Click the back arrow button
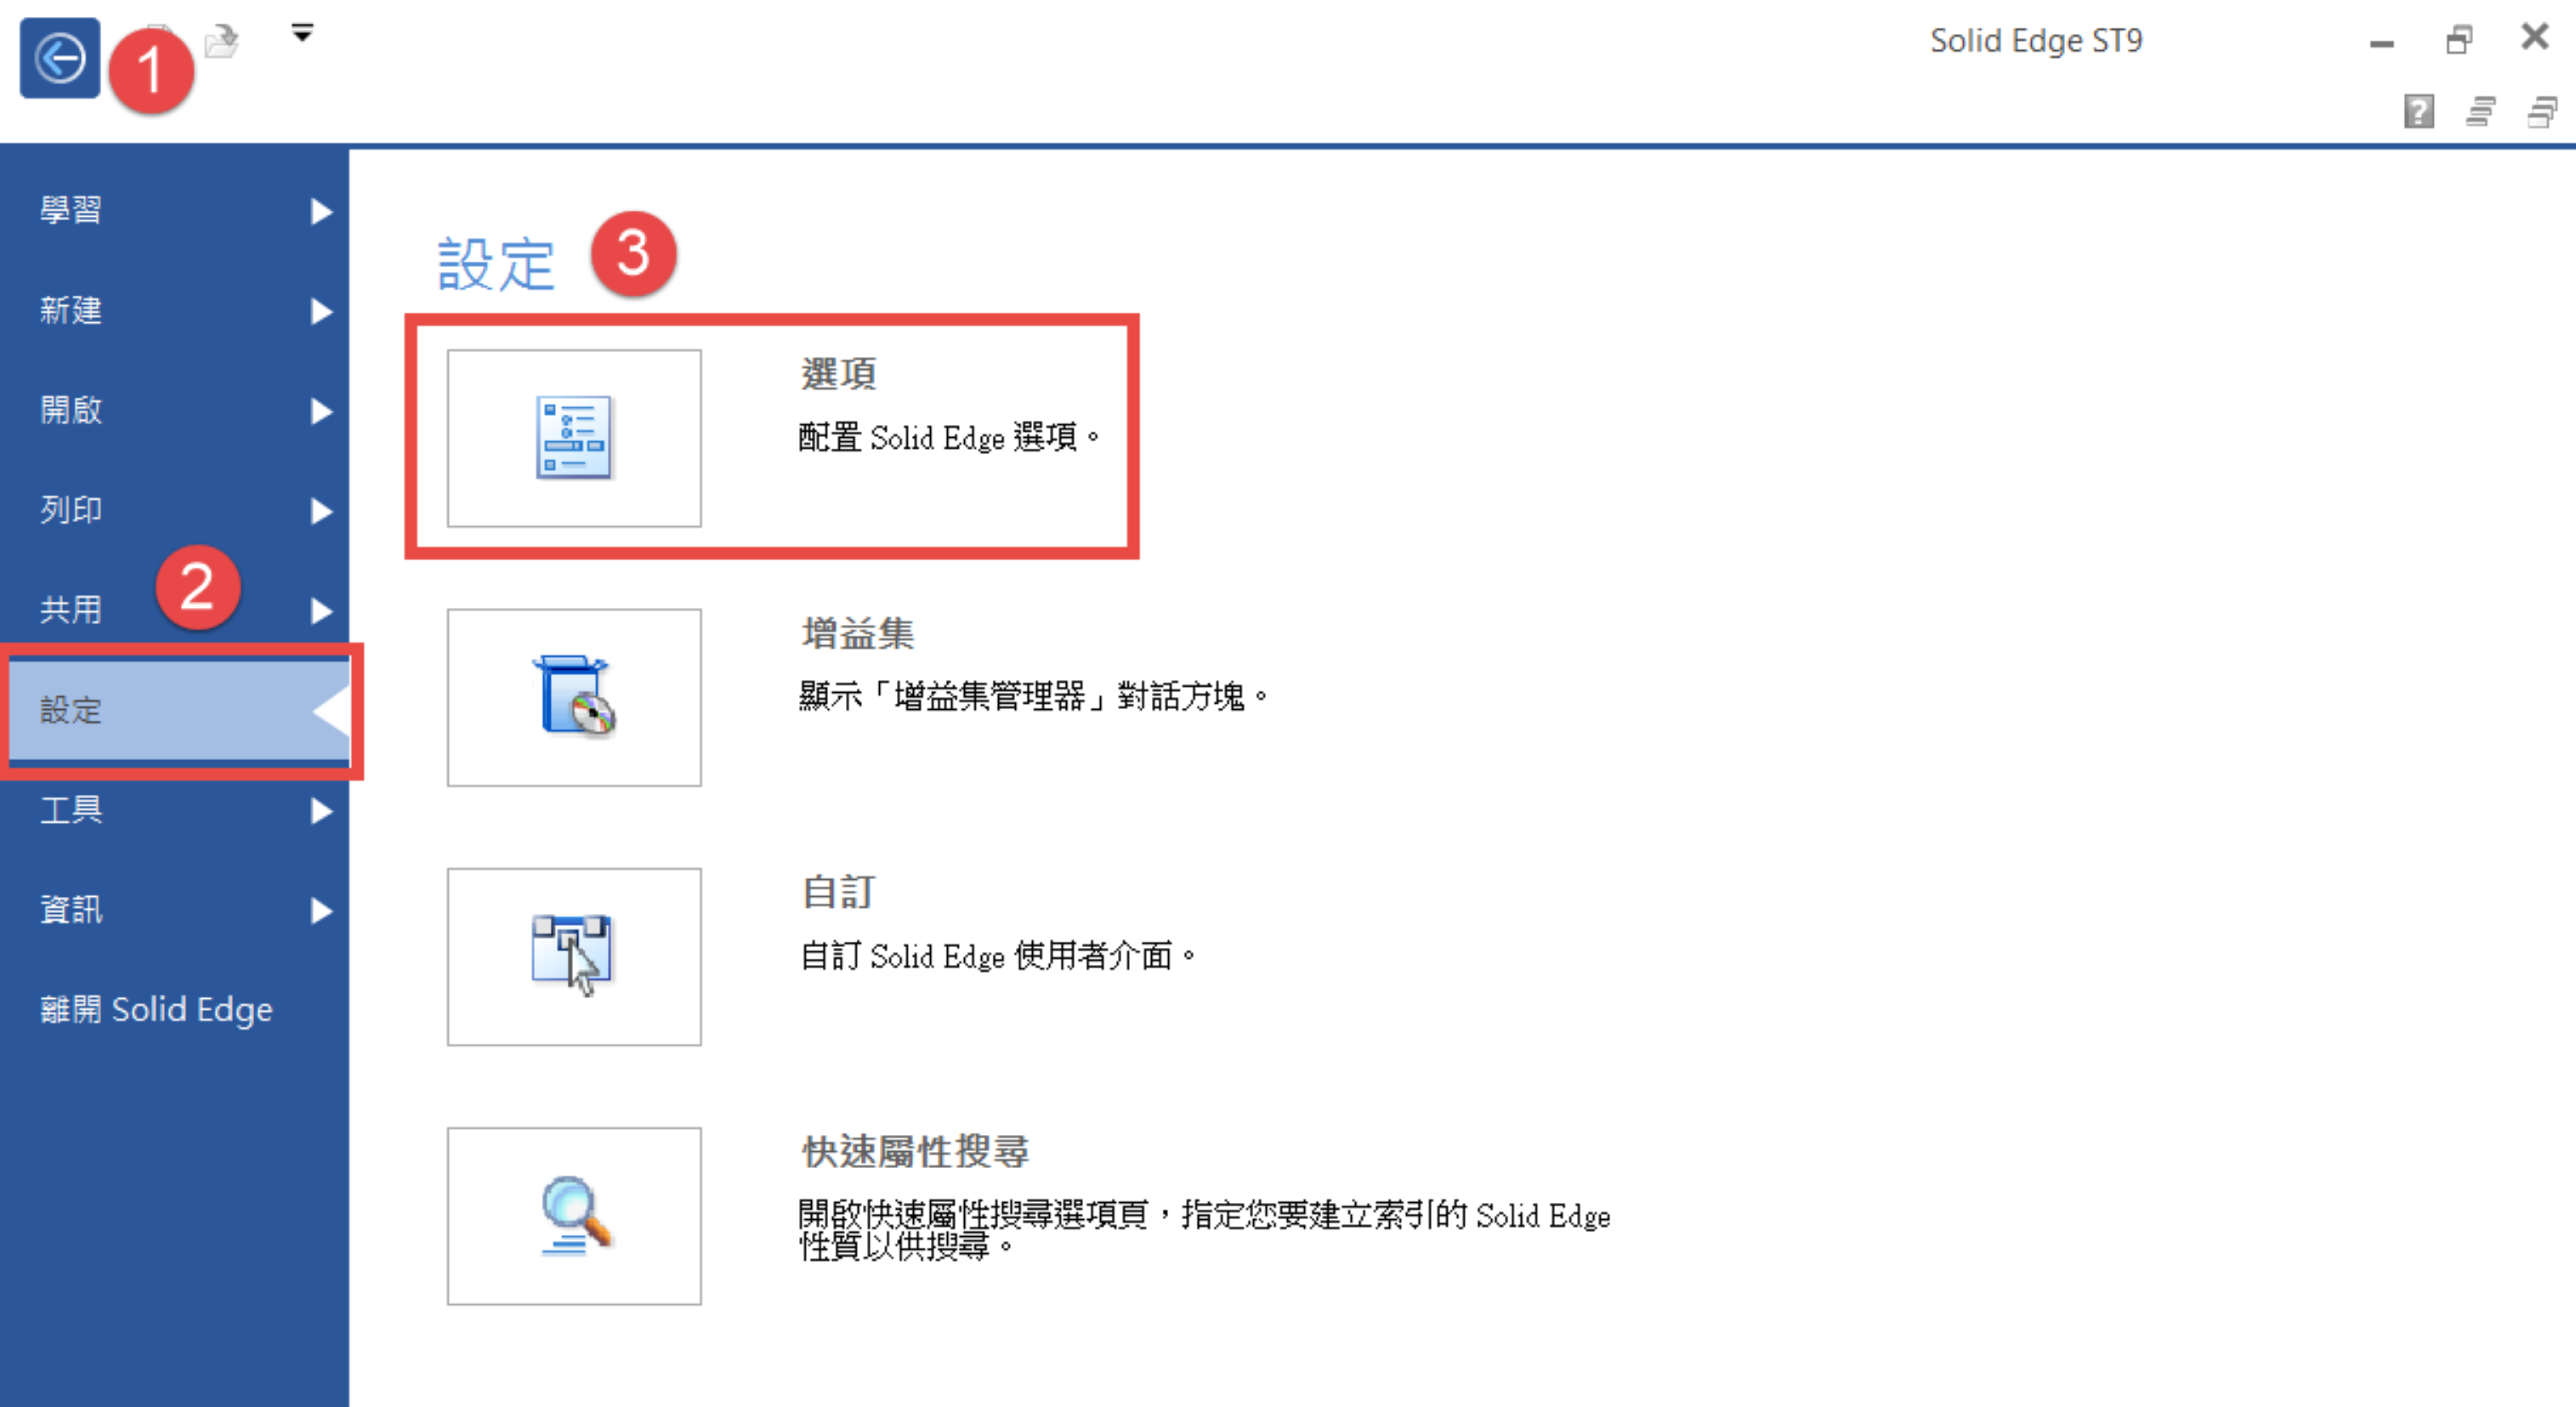This screenshot has width=2576, height=1407. (59, 58)
